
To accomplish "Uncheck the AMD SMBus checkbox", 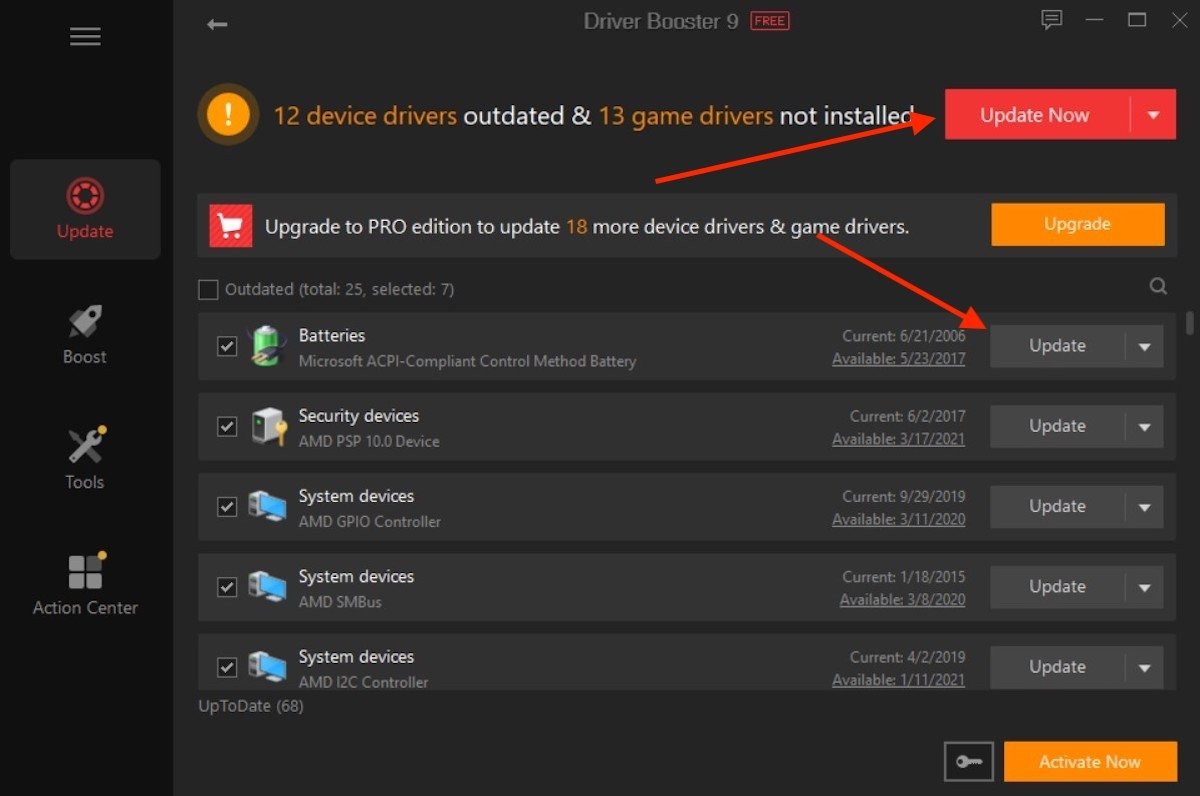I will coord(227,586).
